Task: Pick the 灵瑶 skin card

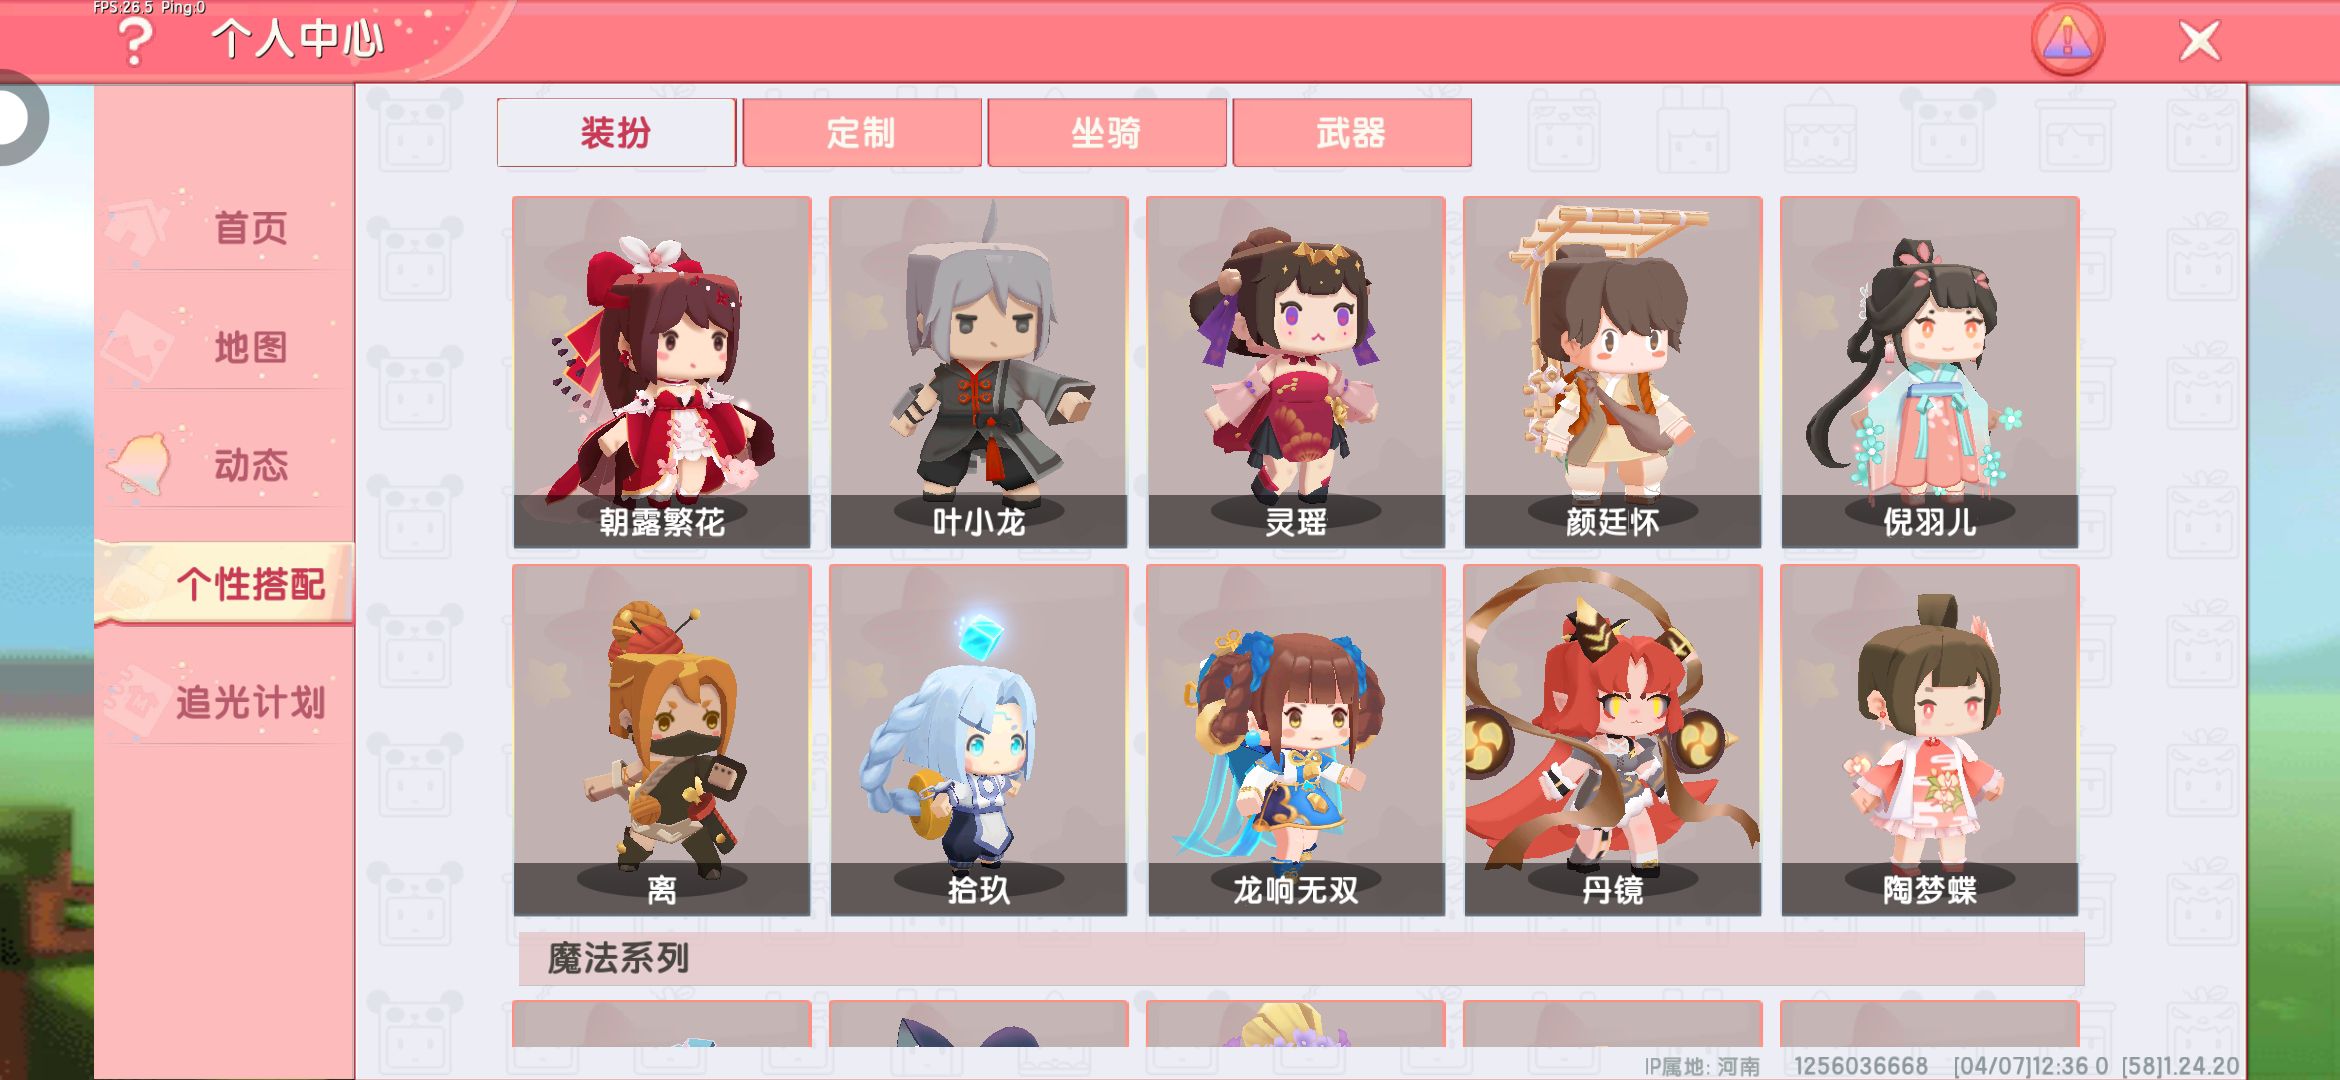Action: click(x=1296, y=372)
